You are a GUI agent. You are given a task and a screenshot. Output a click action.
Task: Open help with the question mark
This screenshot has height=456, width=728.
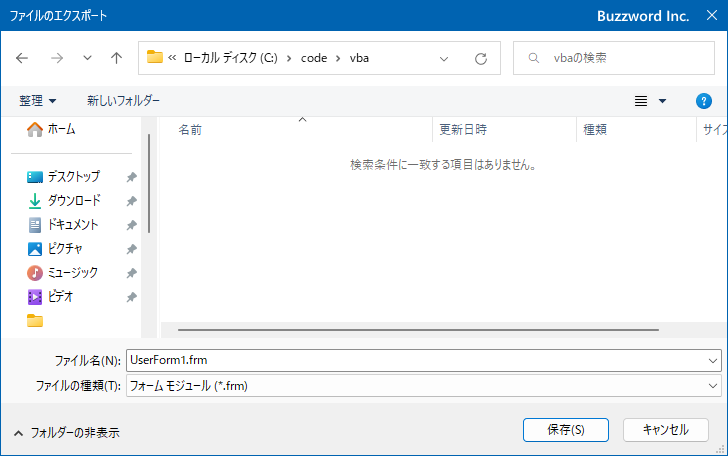click(x=704, y=101)
